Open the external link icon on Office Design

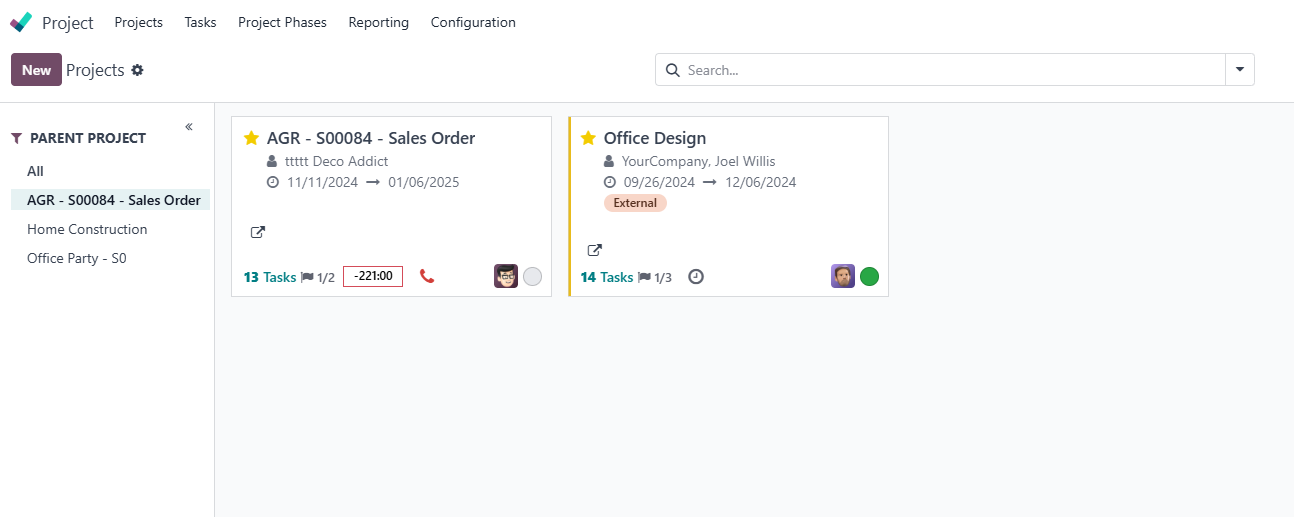pos(594,250)
